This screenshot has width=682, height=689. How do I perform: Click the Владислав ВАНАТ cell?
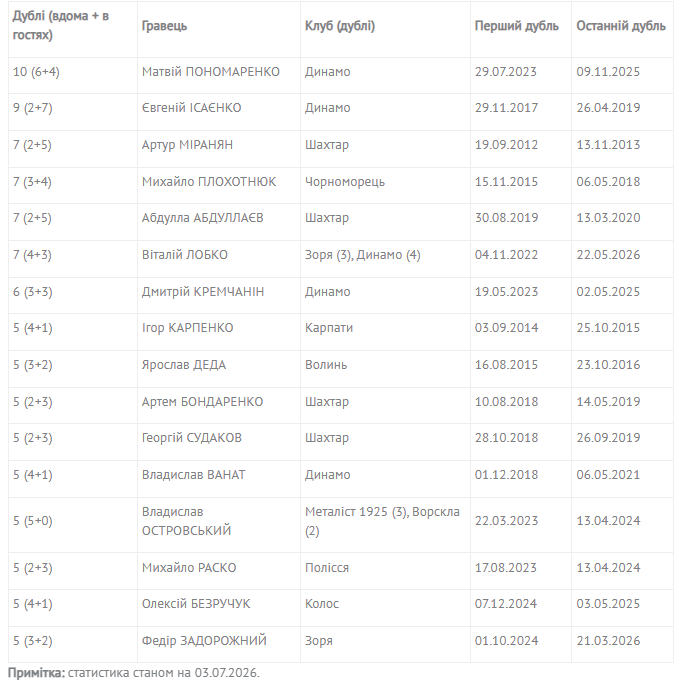(x=193, y=475)
